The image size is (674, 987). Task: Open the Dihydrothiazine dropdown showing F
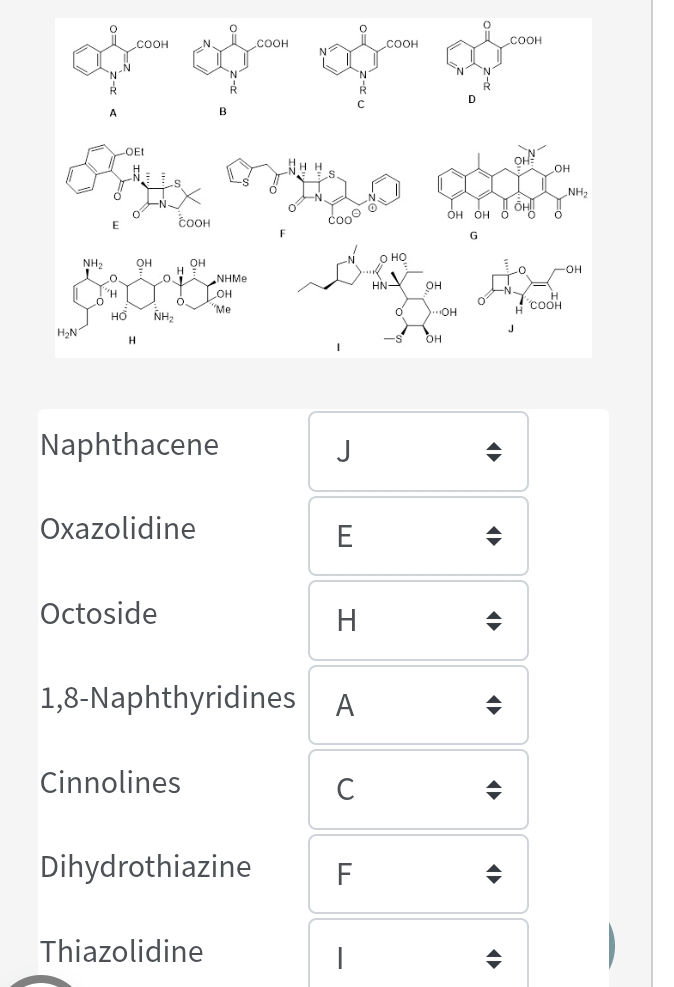(418, 873)
